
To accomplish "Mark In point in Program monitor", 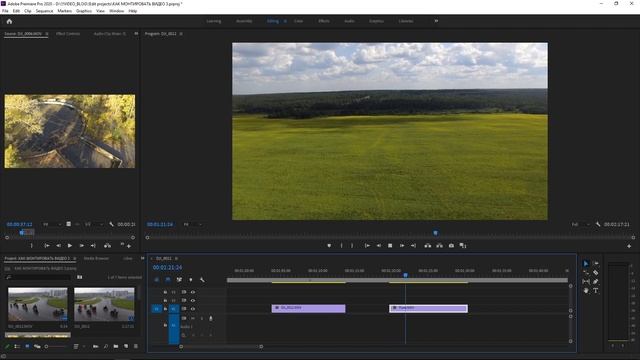I will [341, 246].
